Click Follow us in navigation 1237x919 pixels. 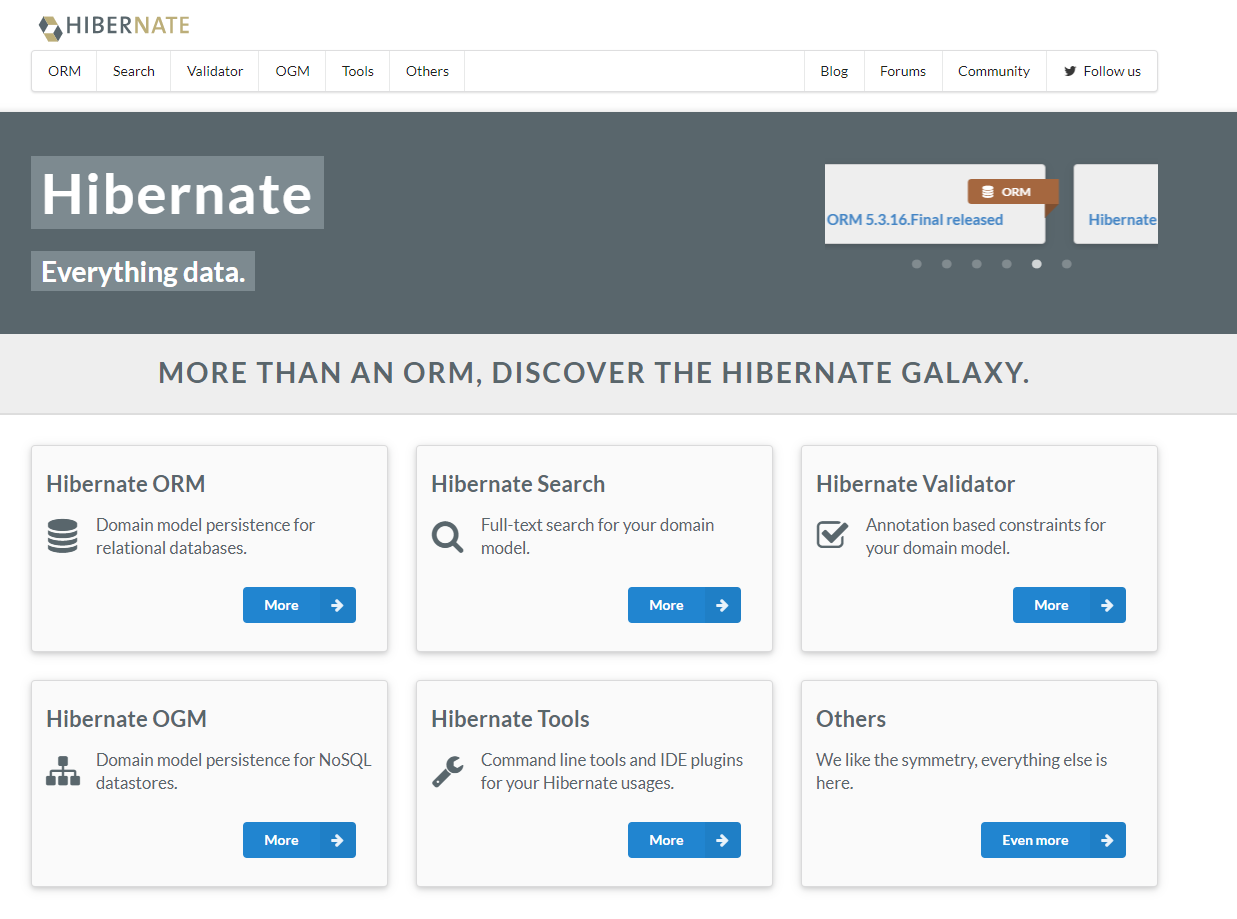pos(1102,71)
